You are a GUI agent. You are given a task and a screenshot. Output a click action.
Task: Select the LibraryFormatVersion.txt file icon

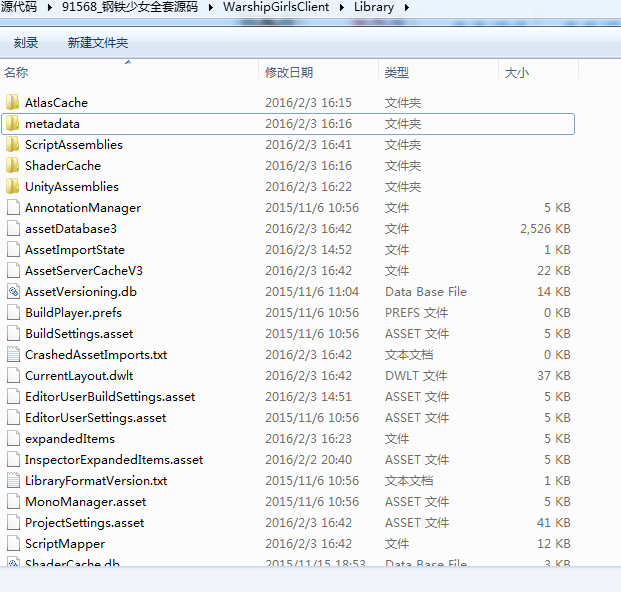(13, 481)
